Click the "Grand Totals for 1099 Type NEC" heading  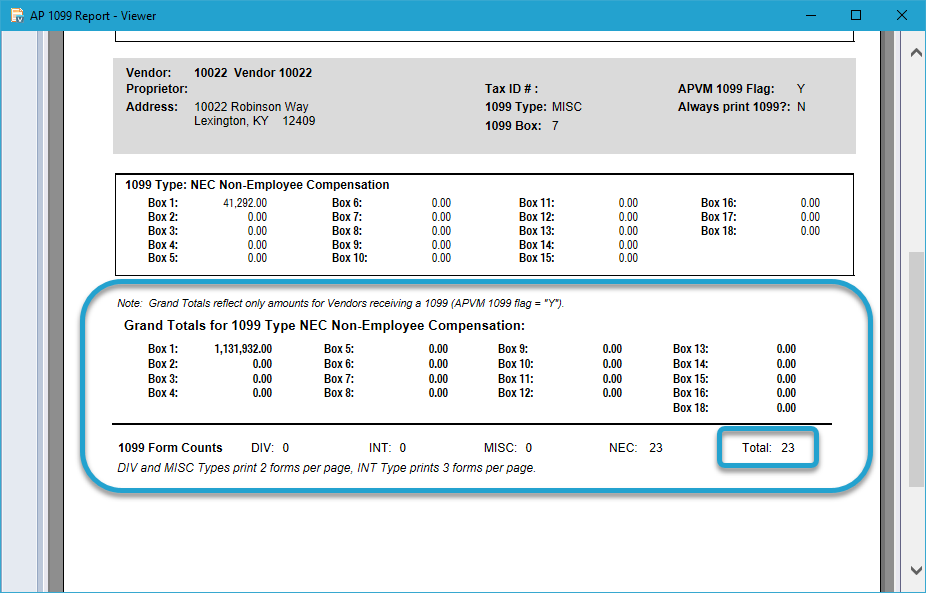pos(324,325)
